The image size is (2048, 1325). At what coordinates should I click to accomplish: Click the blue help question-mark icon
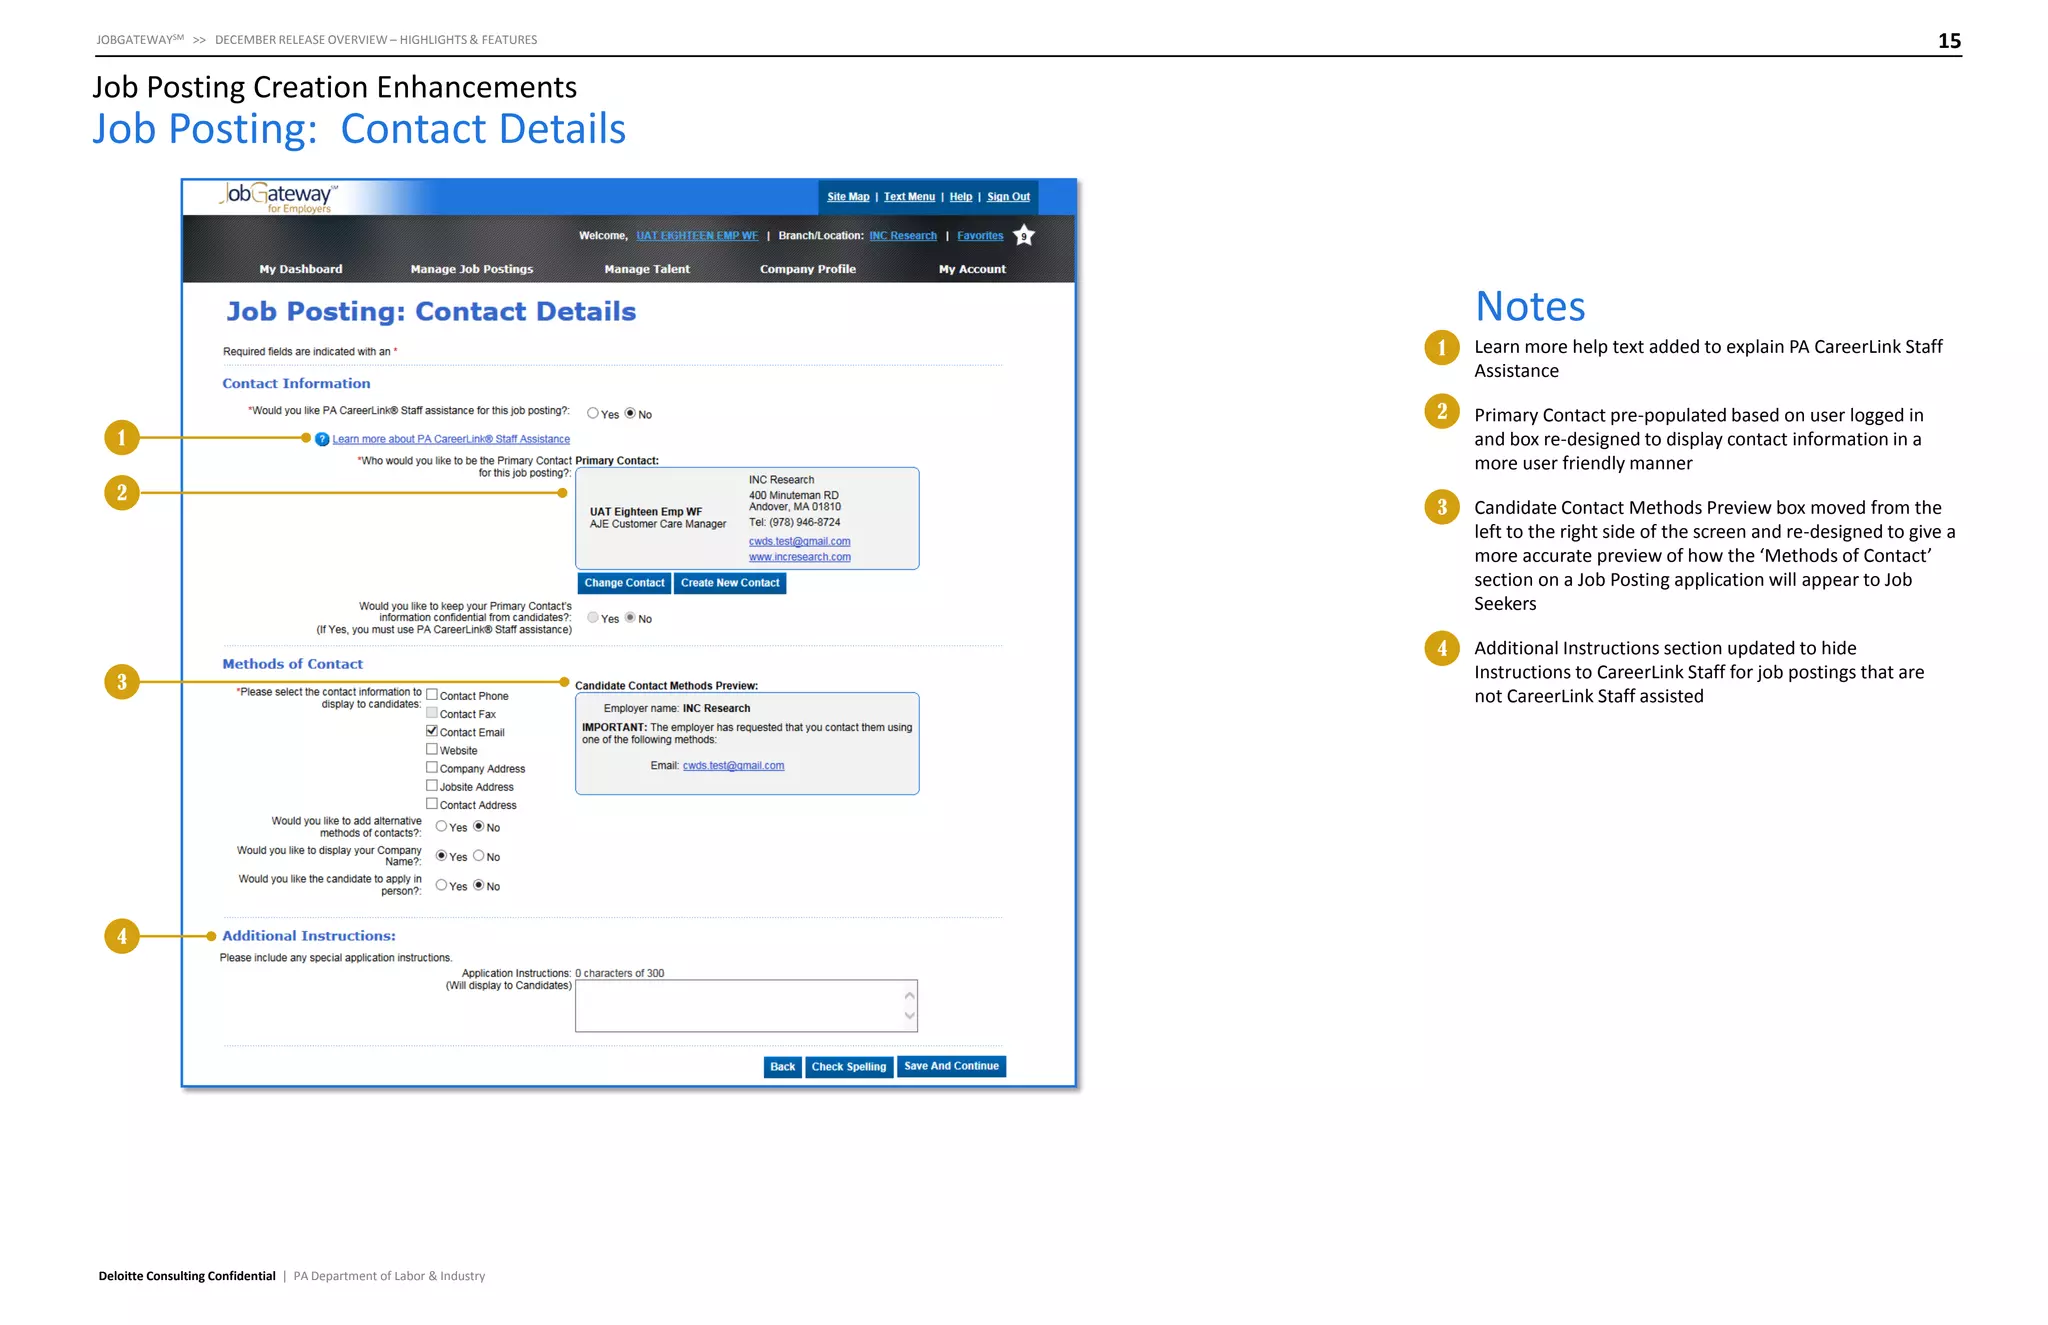click(x=322, y=439)
